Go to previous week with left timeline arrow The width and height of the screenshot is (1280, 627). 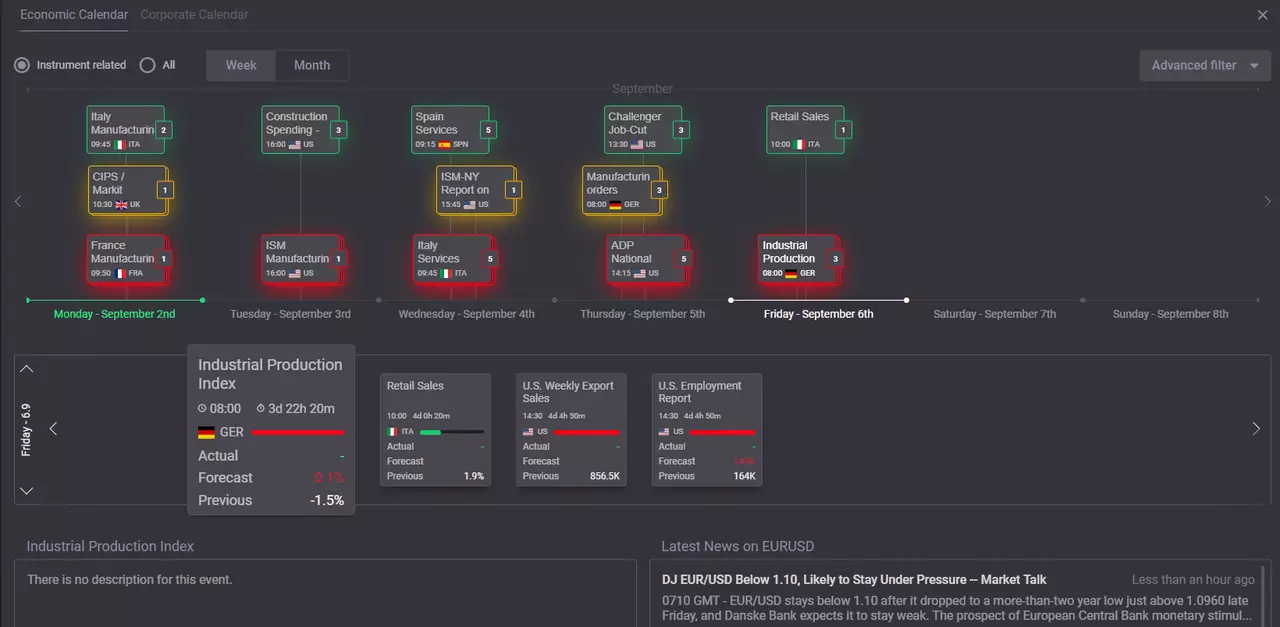click(17, 202)
